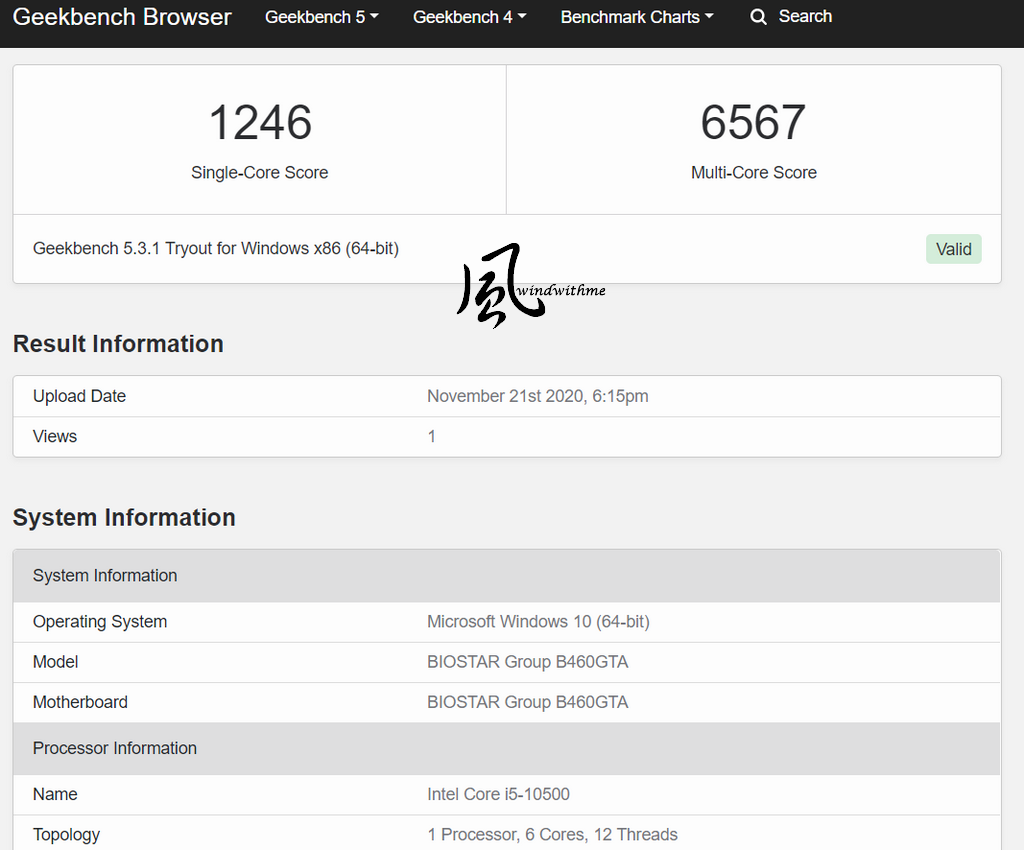
Task: Expand the Geekbench 4 dropdown menu
Action: [470, 17]
